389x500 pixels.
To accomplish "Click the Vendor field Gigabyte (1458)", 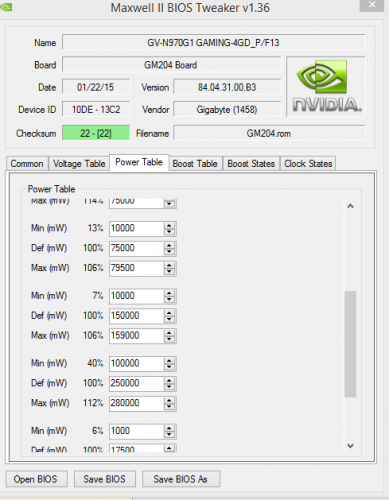I will [x=227, y=109].
